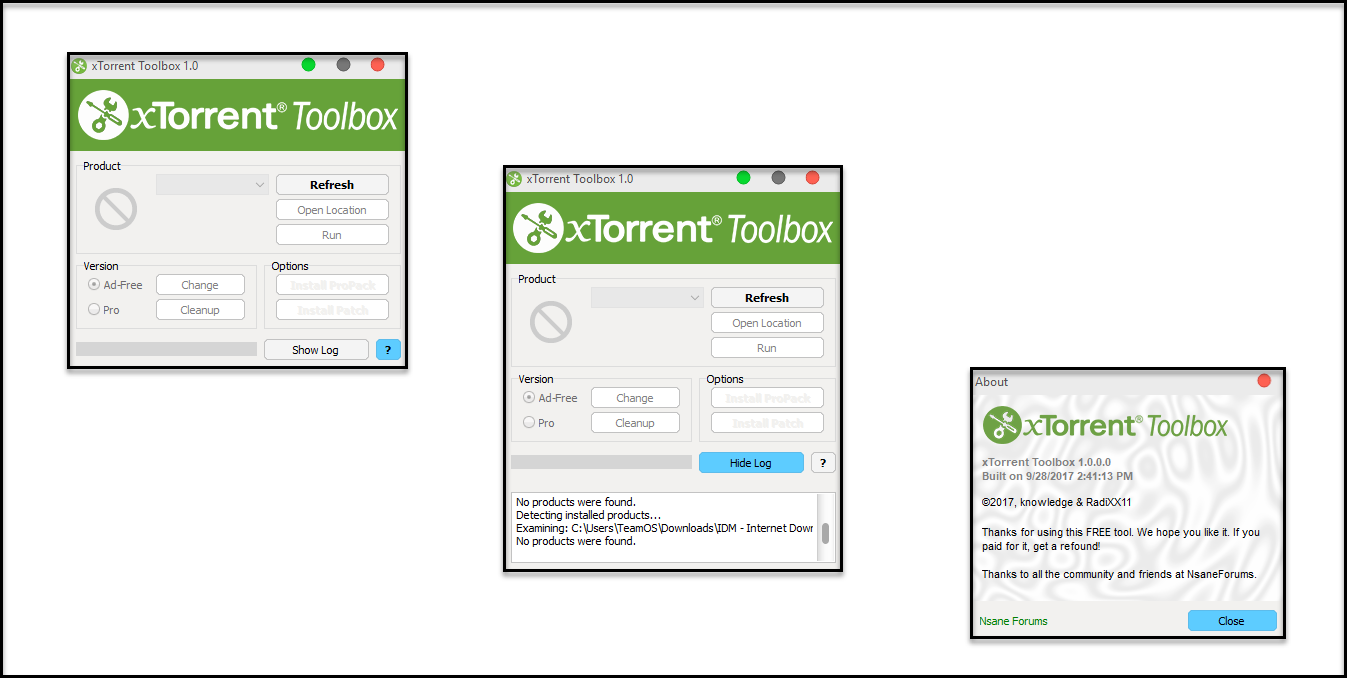Click title bar wrench icon of log-view Toolbox window
This screenshot has height=678, width=1347.
(514, 179)
